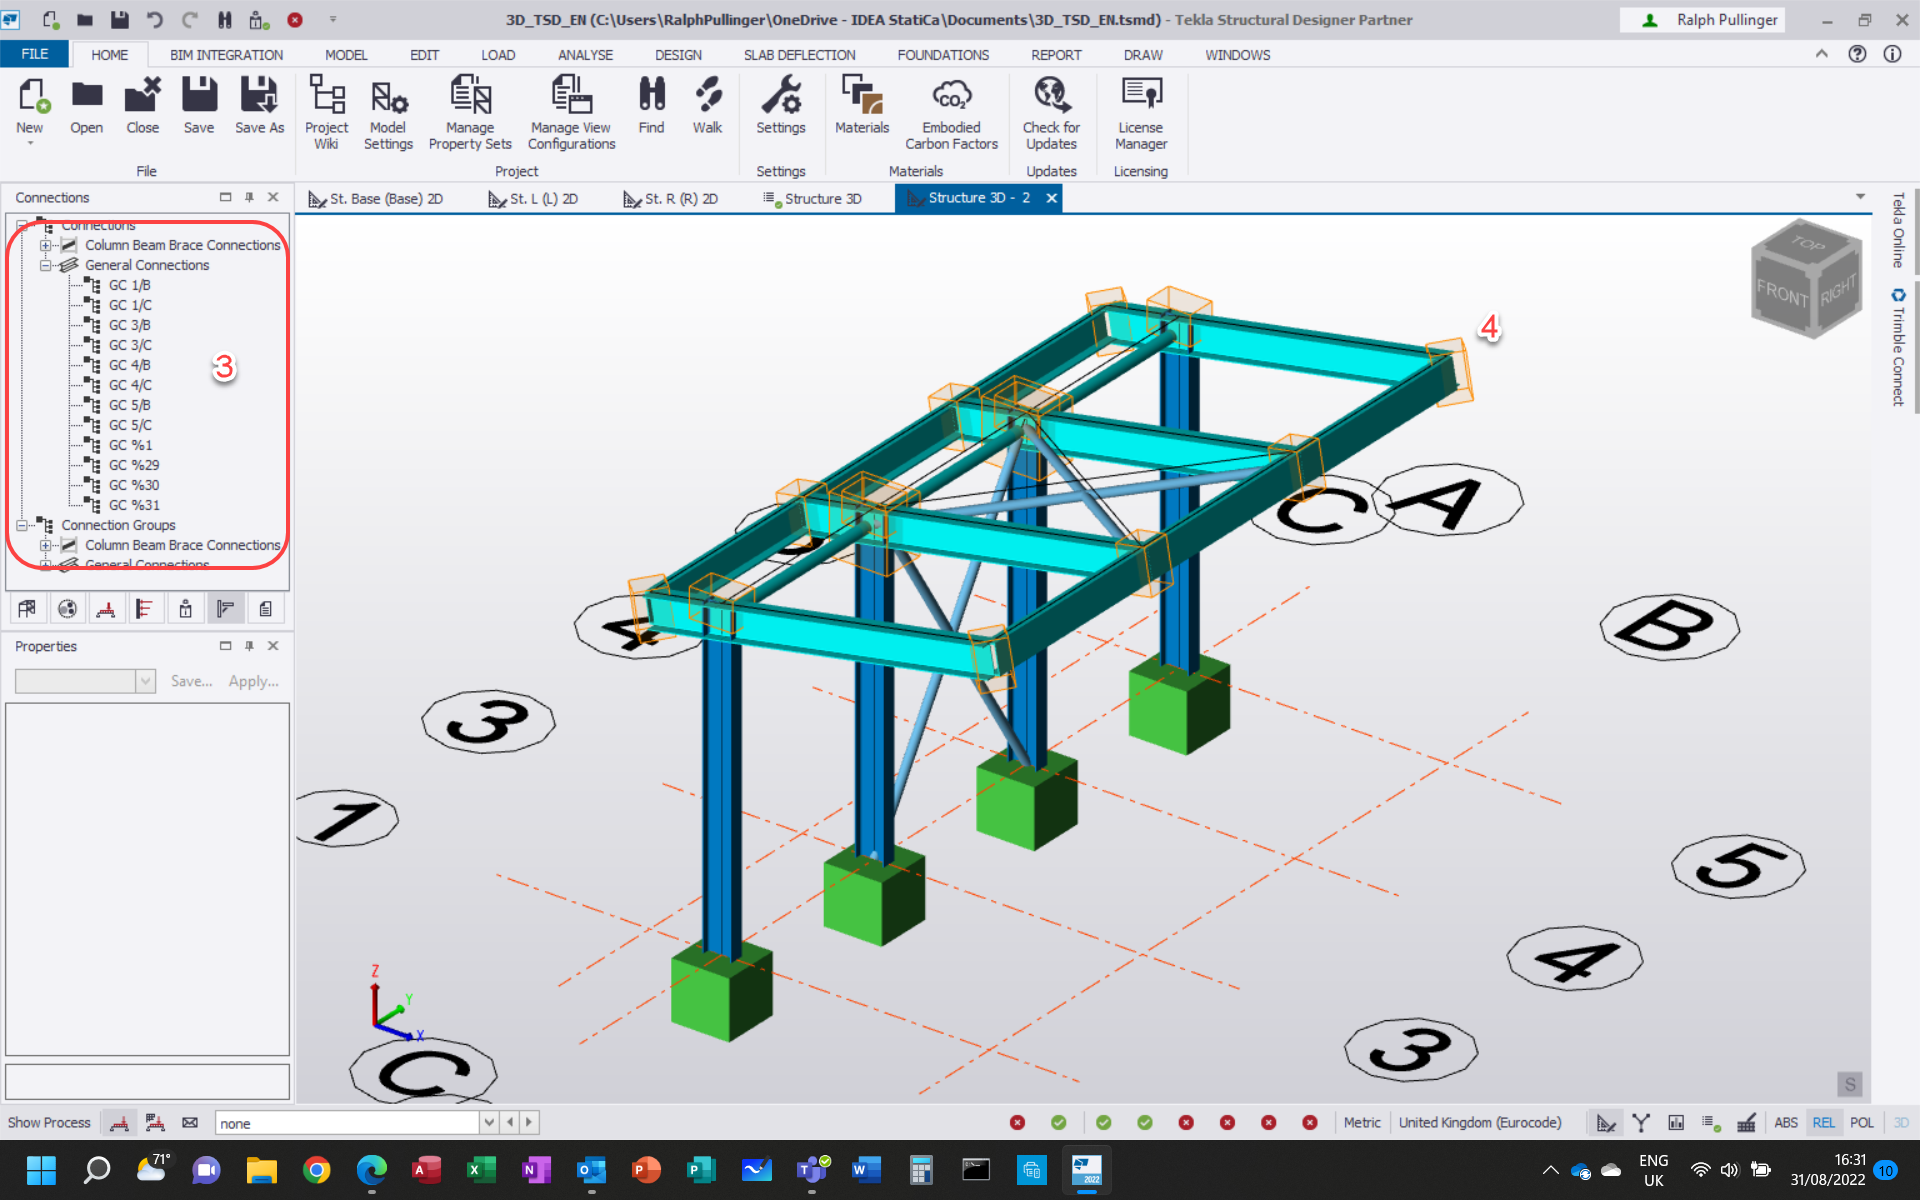Select the Manage Property Sets tool

pos(470,110)
